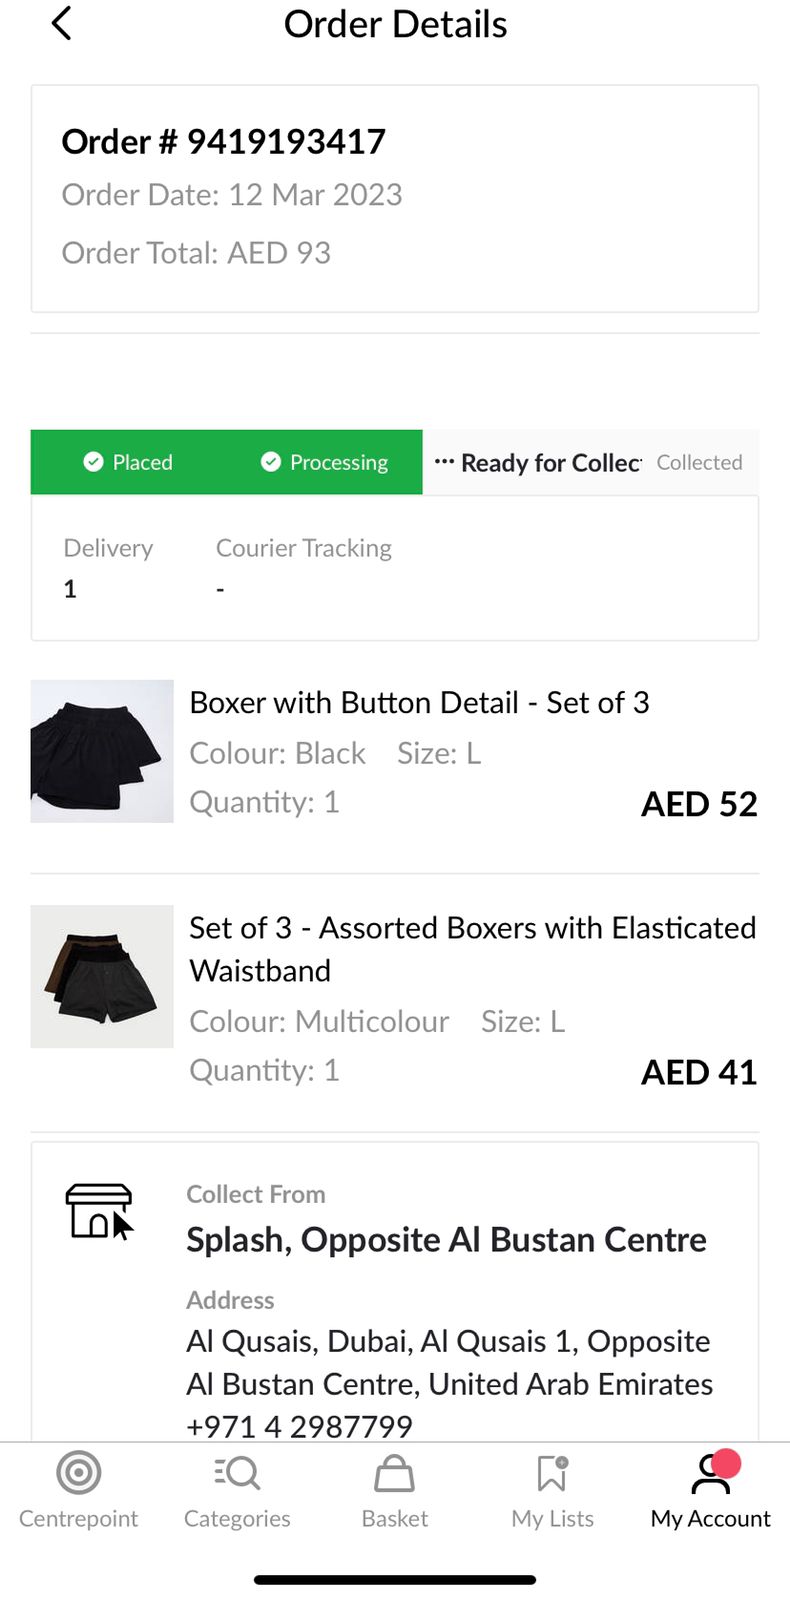Open the black boxer product thumbnail

point(102,751)
